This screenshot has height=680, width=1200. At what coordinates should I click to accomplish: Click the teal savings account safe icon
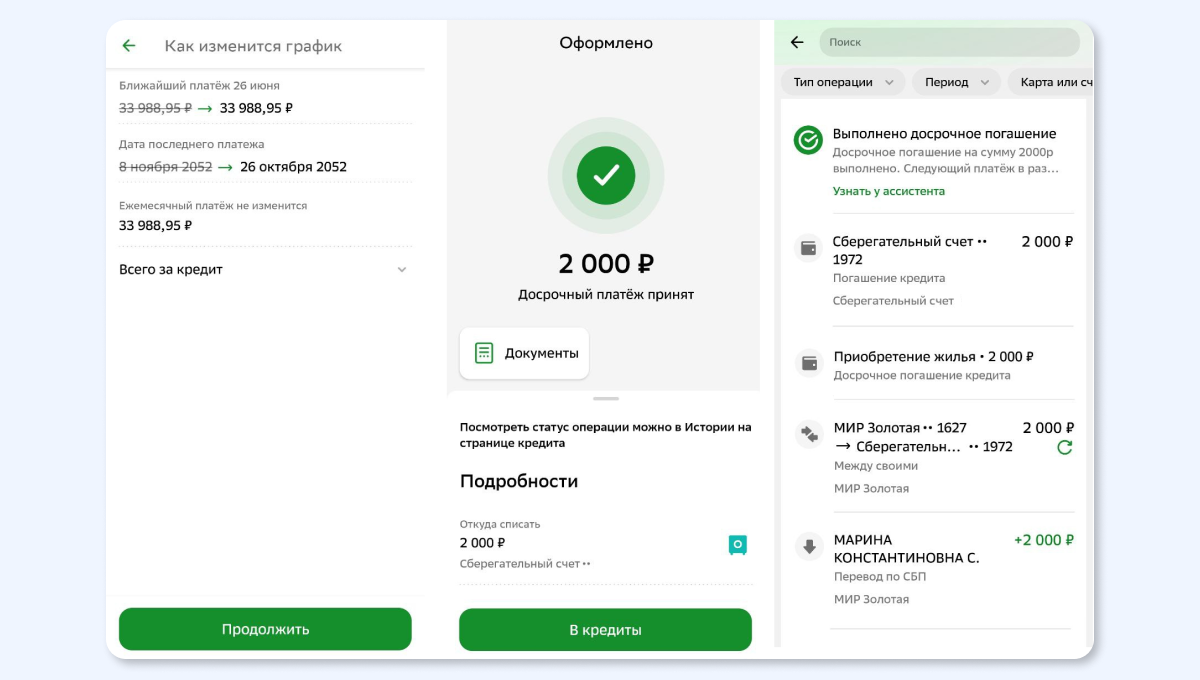[x=738, y=545]
